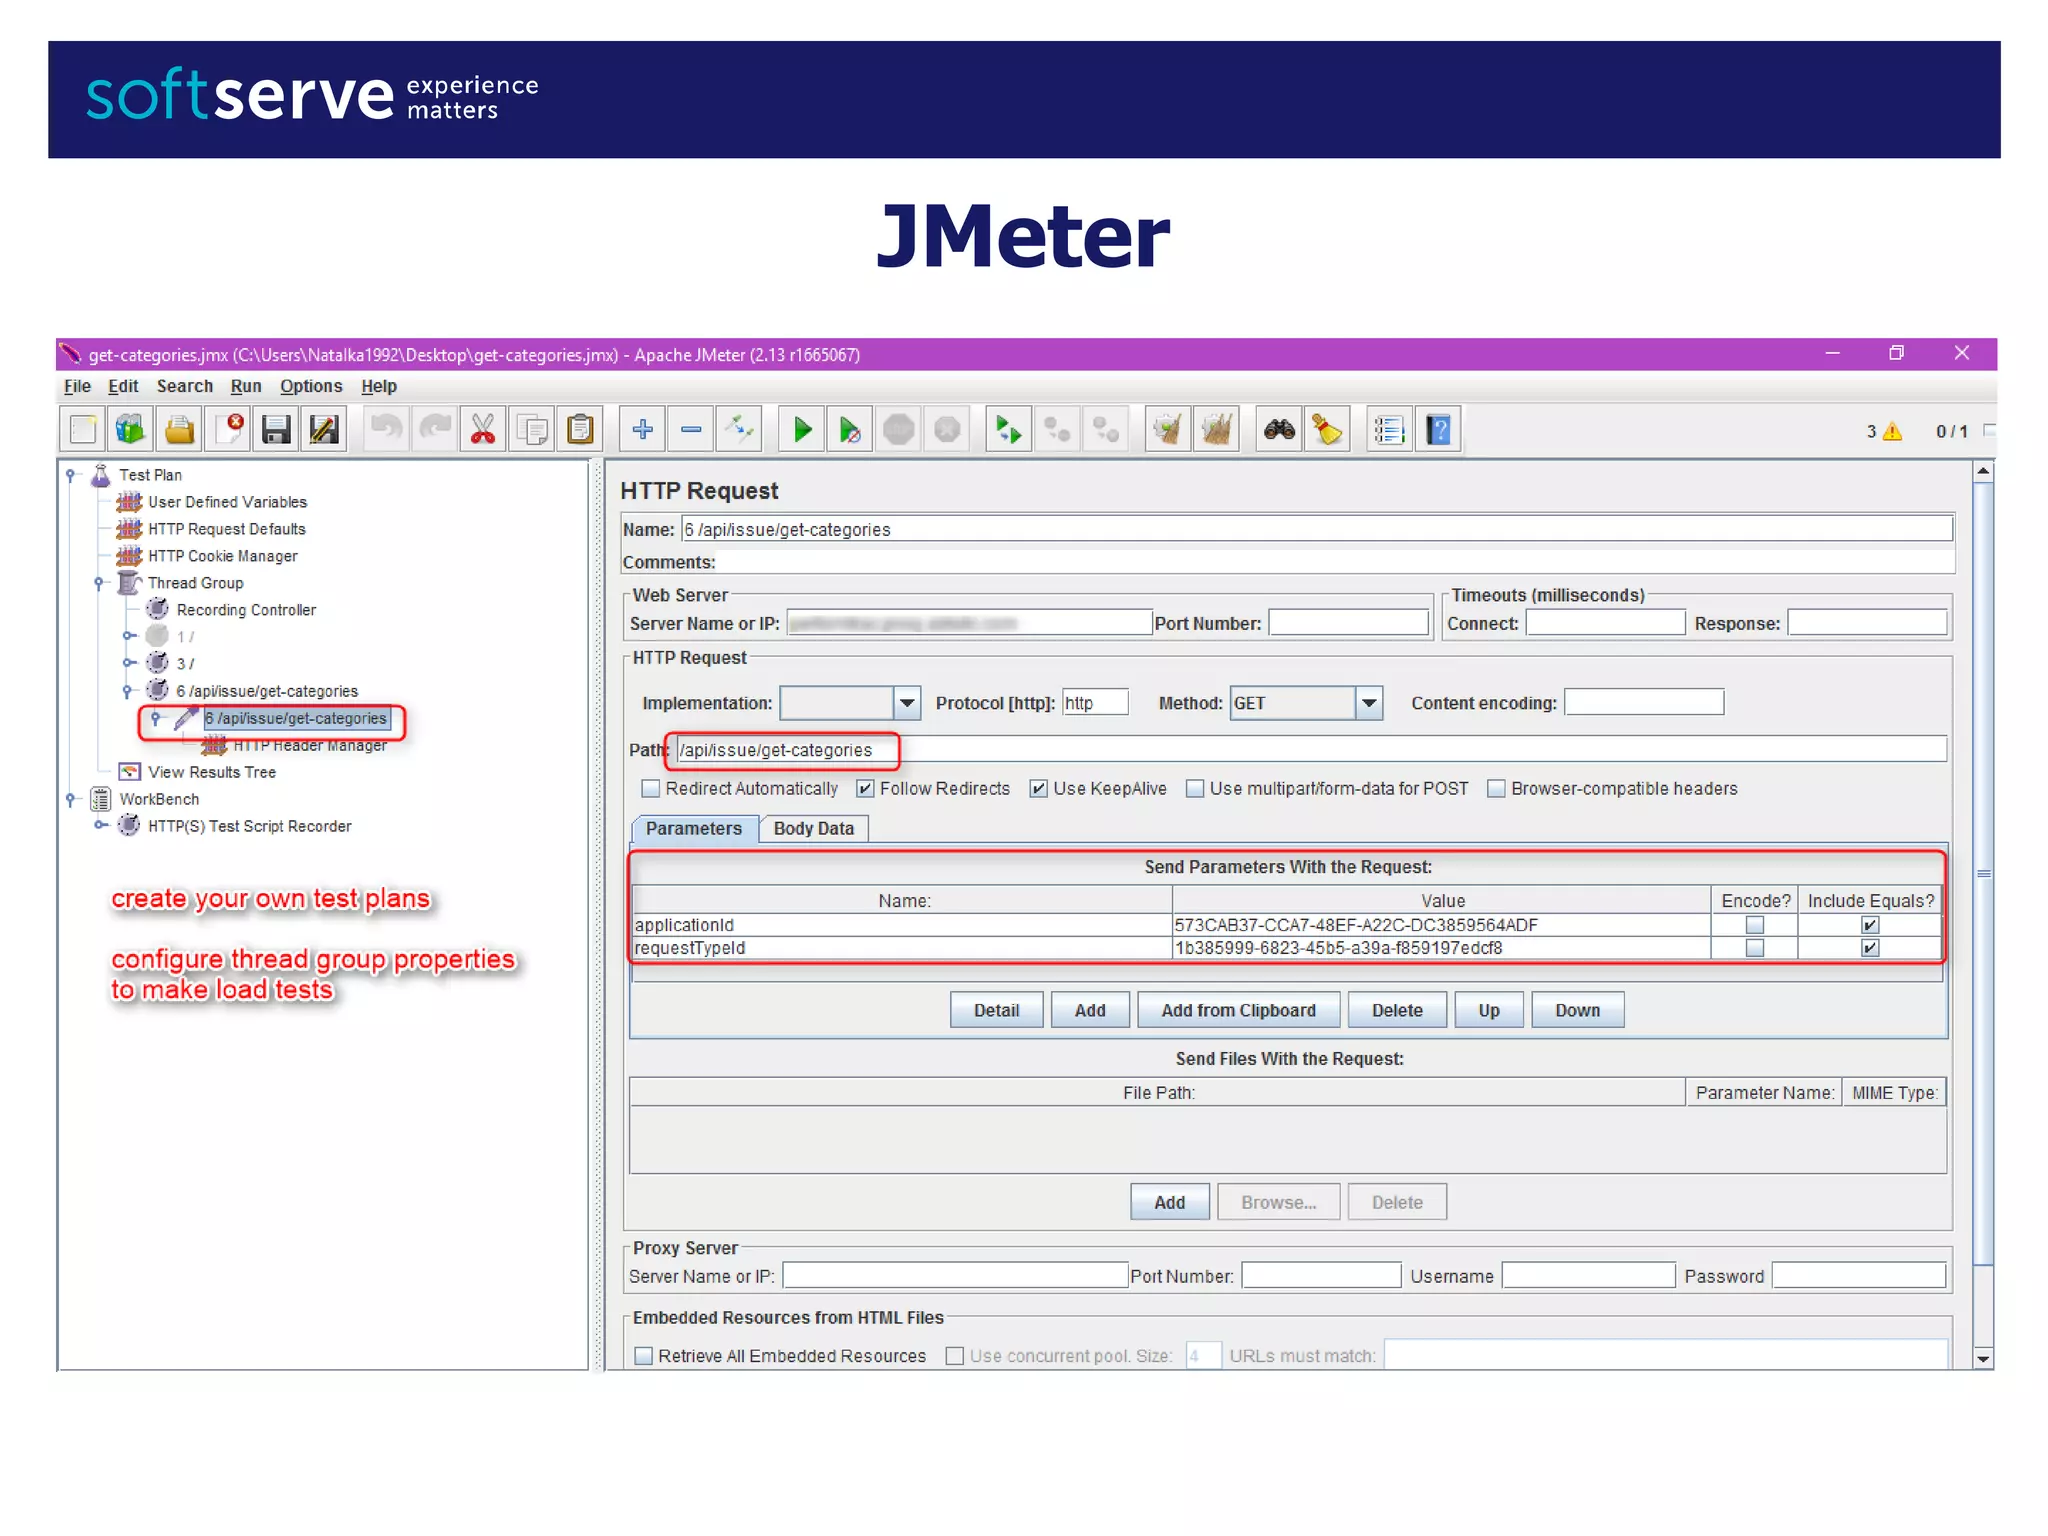Click the Cut scissors icon
2048x1536 pixels.
[483, 430]
